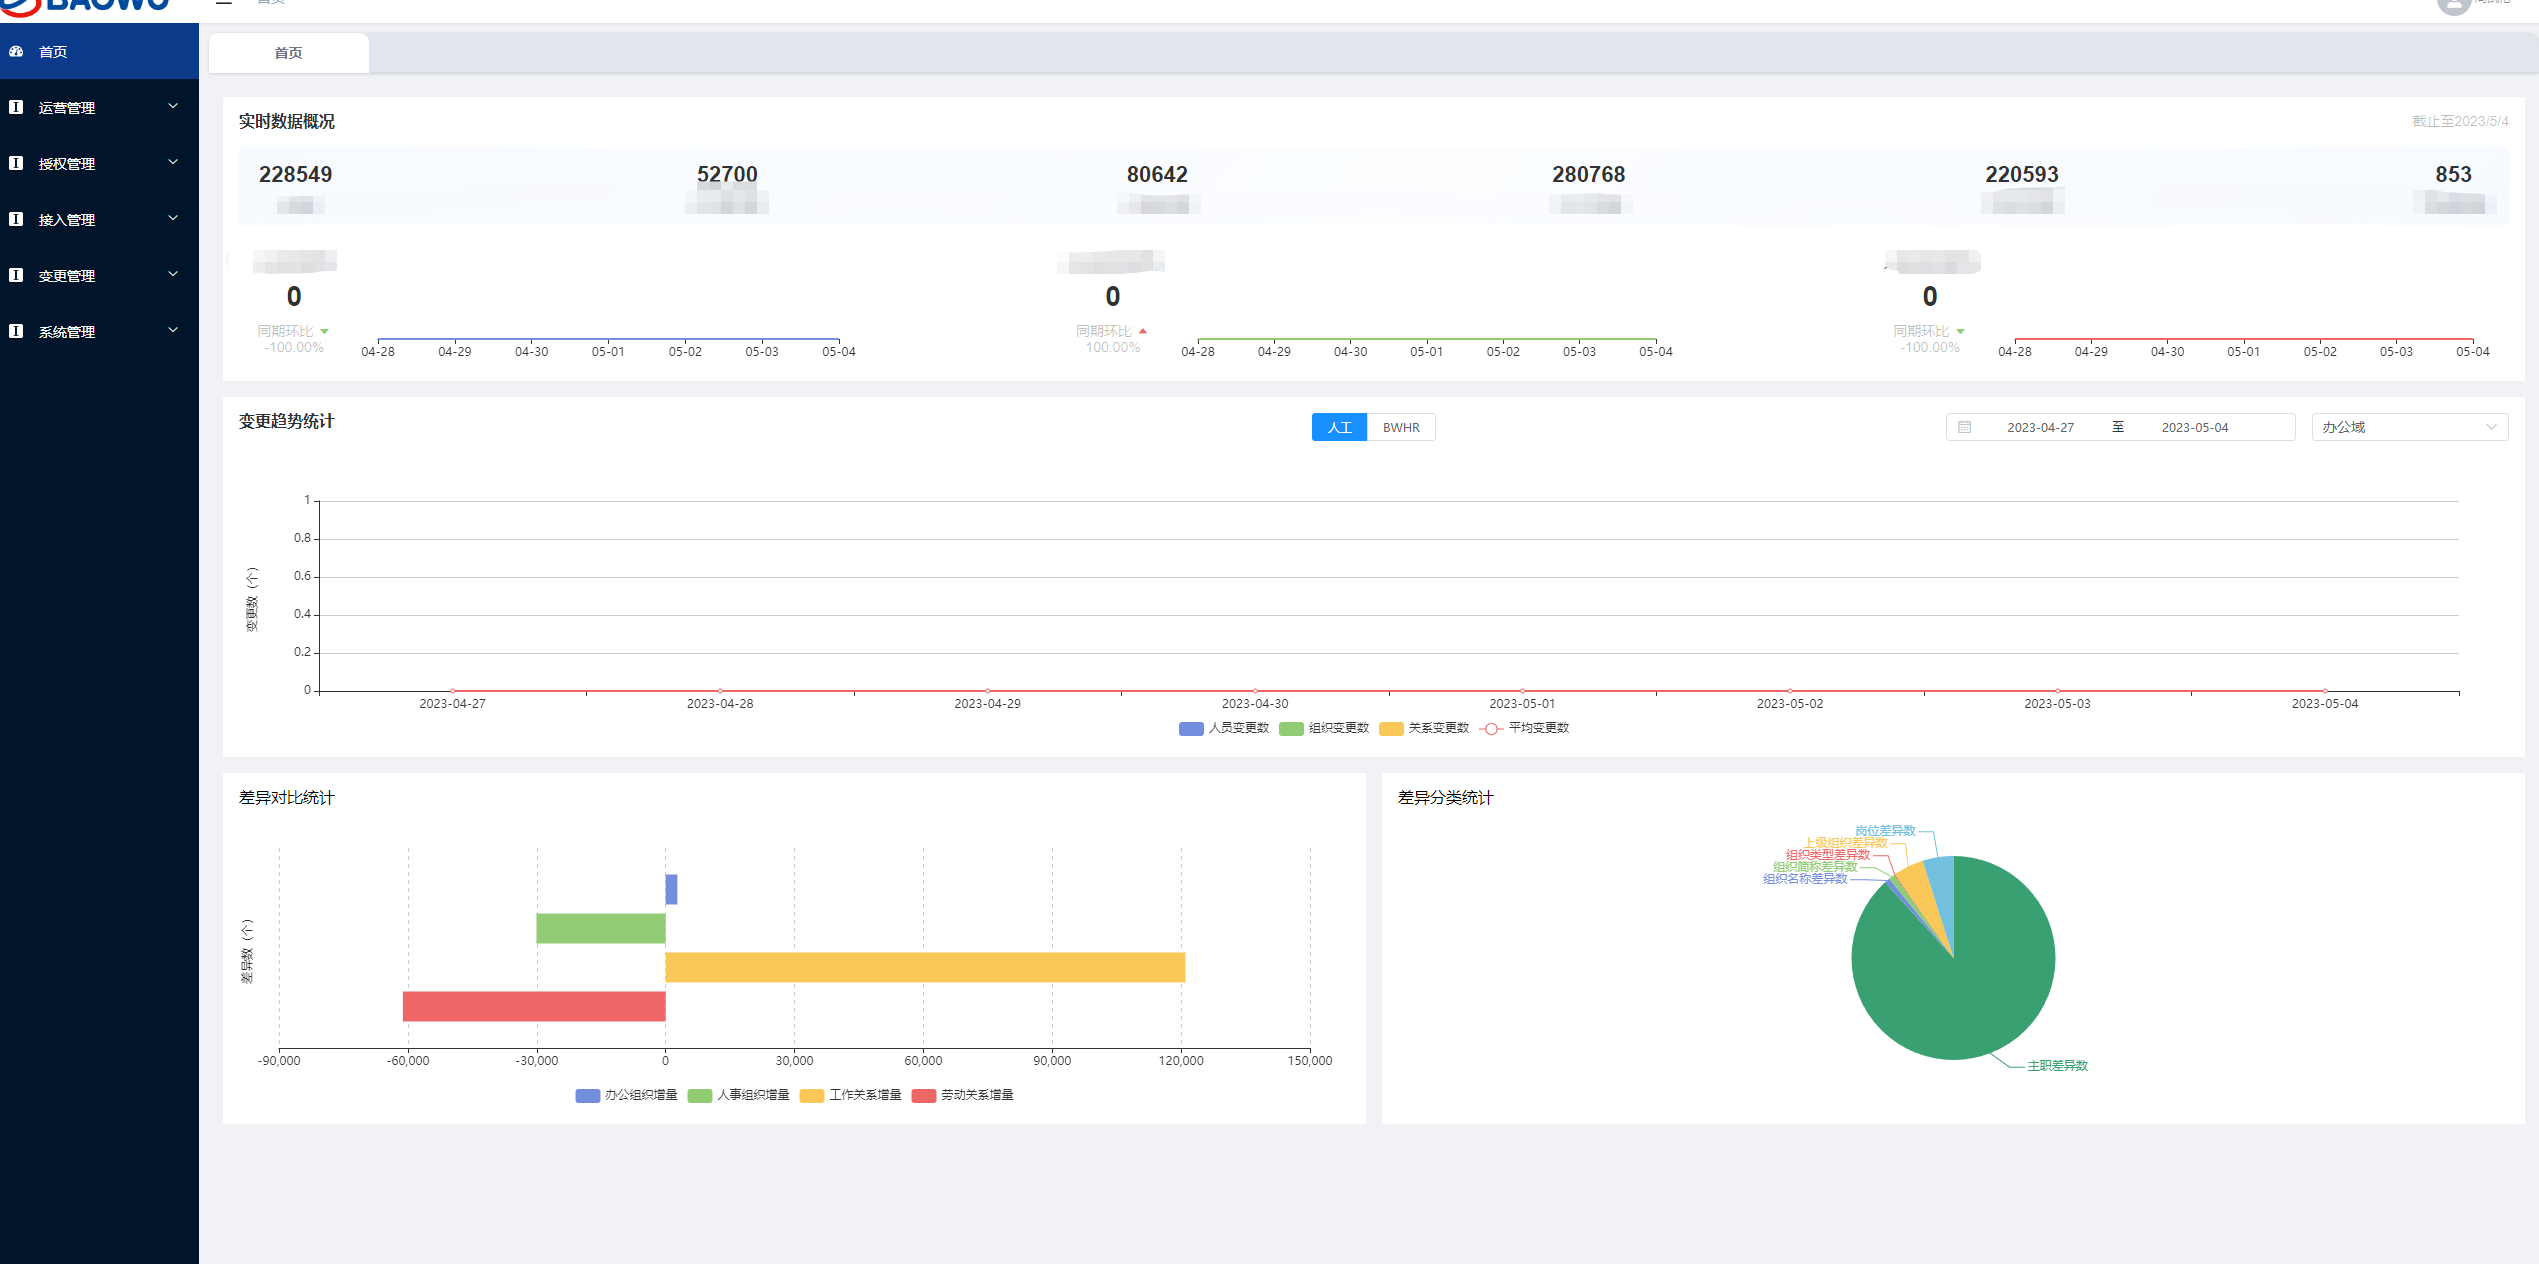Viewport: 2539px width, 1264px height.
Task: Toggle the chevron next to 变更管理
Action: [173, 274]
